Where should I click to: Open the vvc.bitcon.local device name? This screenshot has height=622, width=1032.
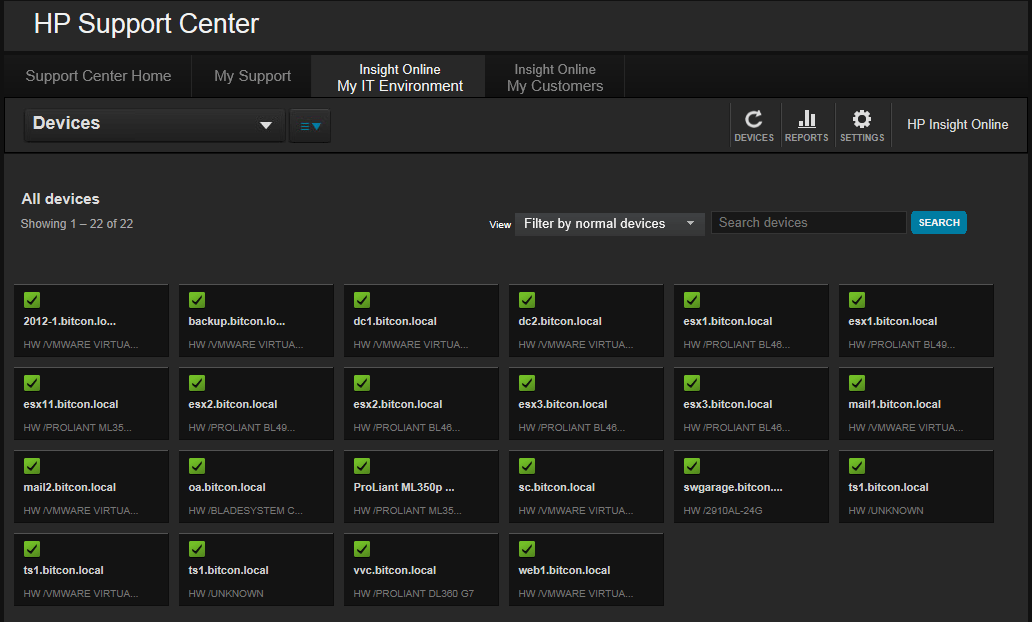pos(395,570)
